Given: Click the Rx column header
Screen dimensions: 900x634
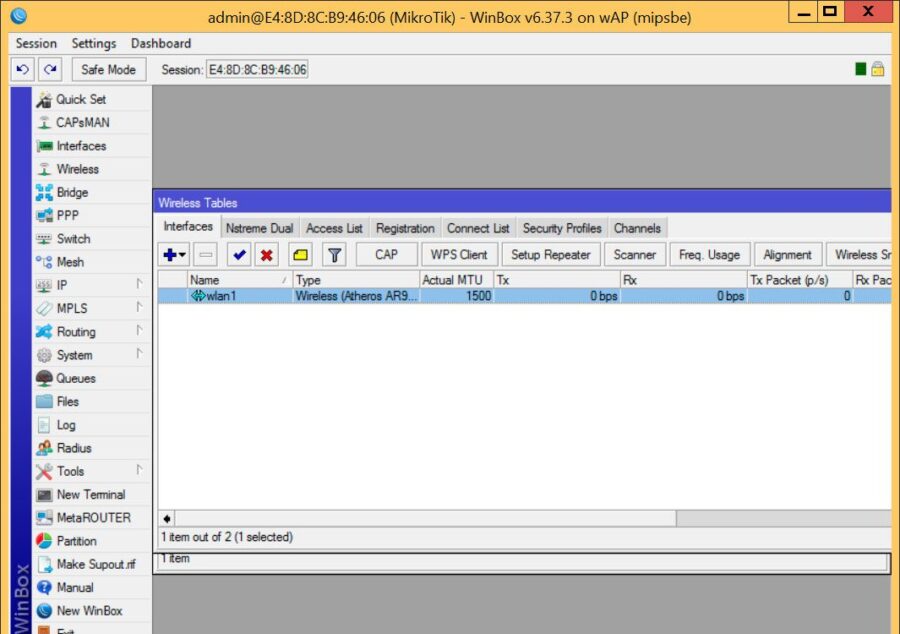Looking at the screenshot, I should pyautogui.click(x=684, y=280).
